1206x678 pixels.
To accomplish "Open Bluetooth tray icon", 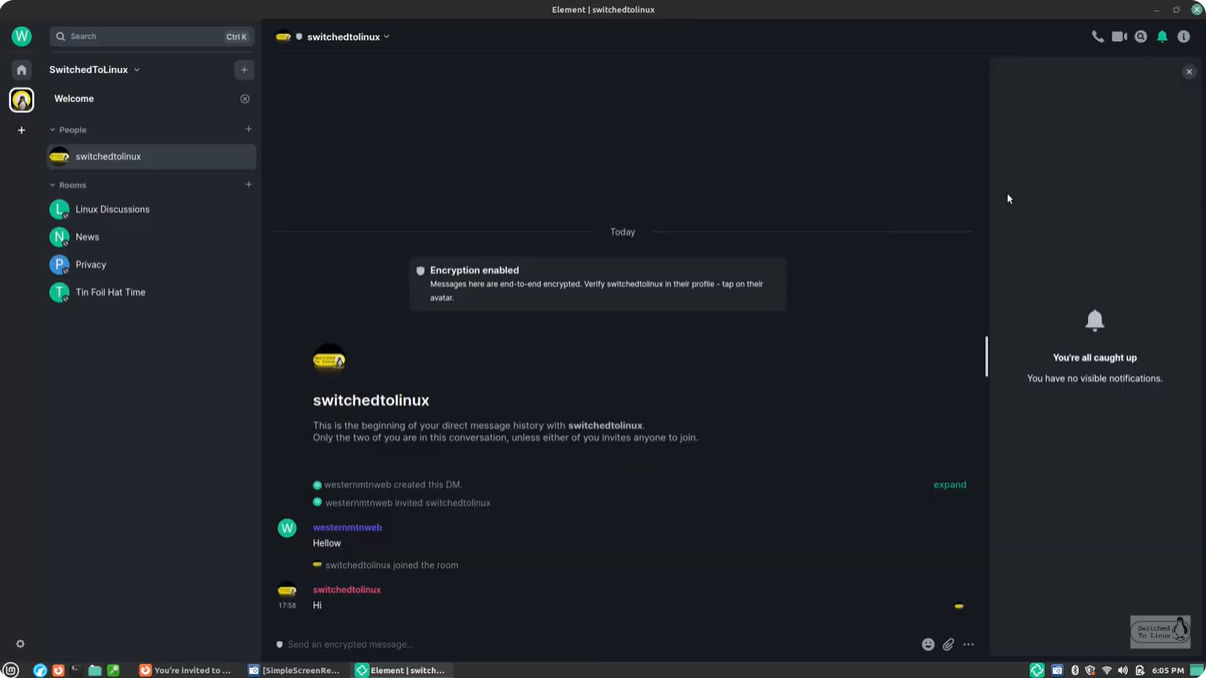I will pos(1075,670).
